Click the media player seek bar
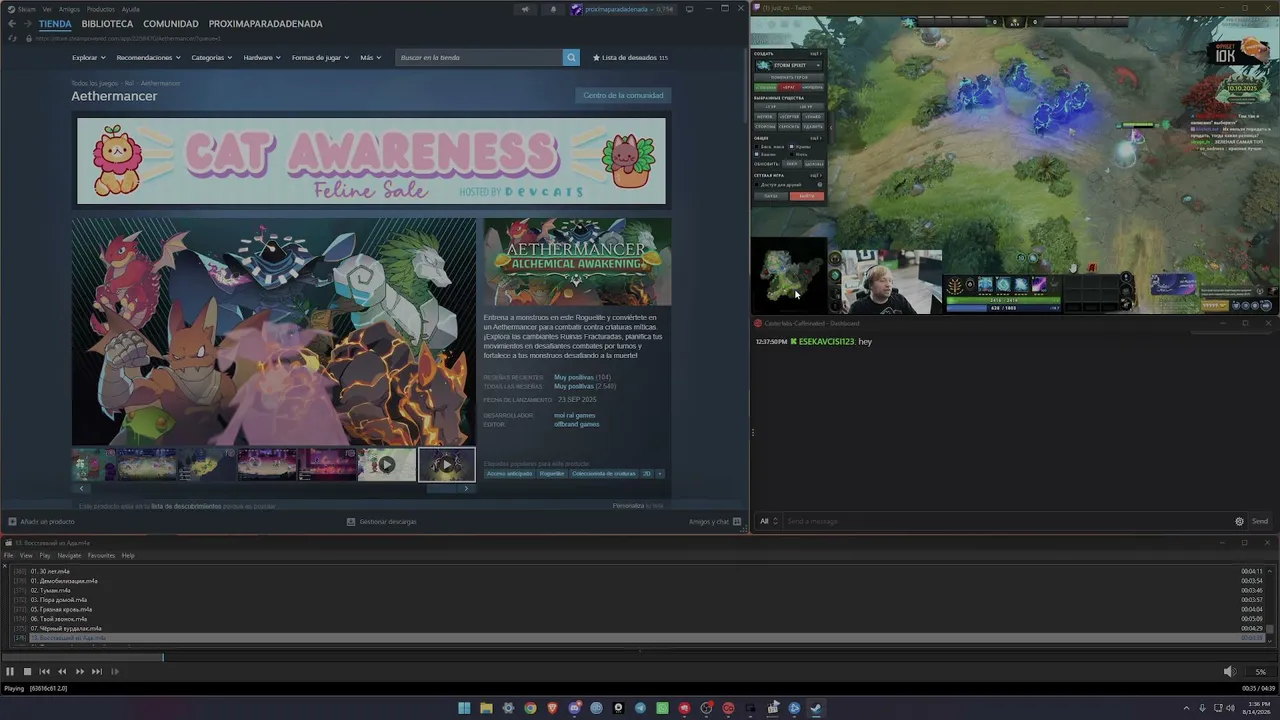 (x=640, y=657)
